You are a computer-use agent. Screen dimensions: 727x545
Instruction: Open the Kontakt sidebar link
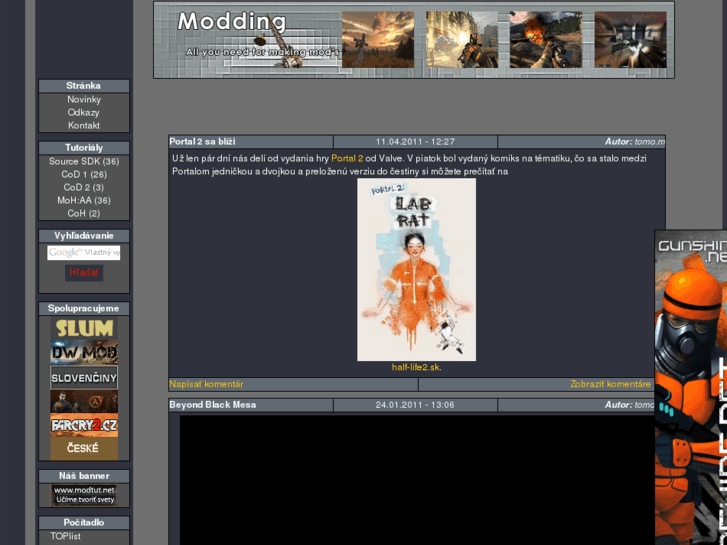(84, 126)
